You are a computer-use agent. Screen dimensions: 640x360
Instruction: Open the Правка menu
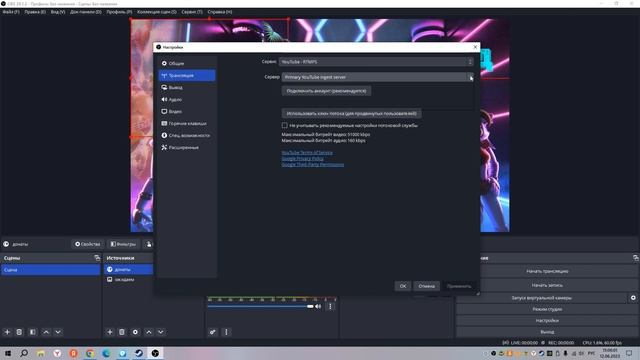(35, 12)
